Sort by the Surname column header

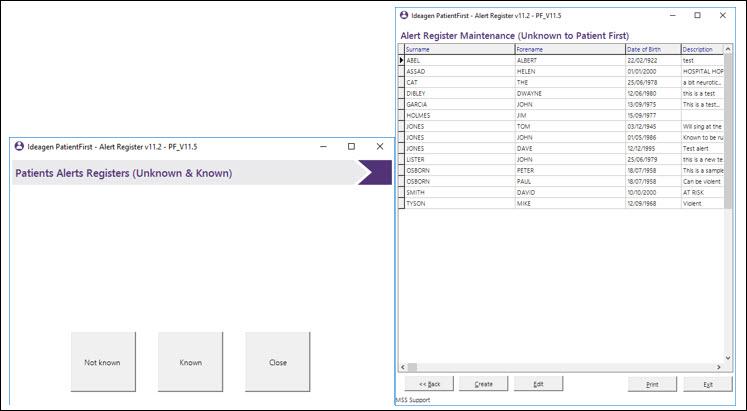[460, 49]
